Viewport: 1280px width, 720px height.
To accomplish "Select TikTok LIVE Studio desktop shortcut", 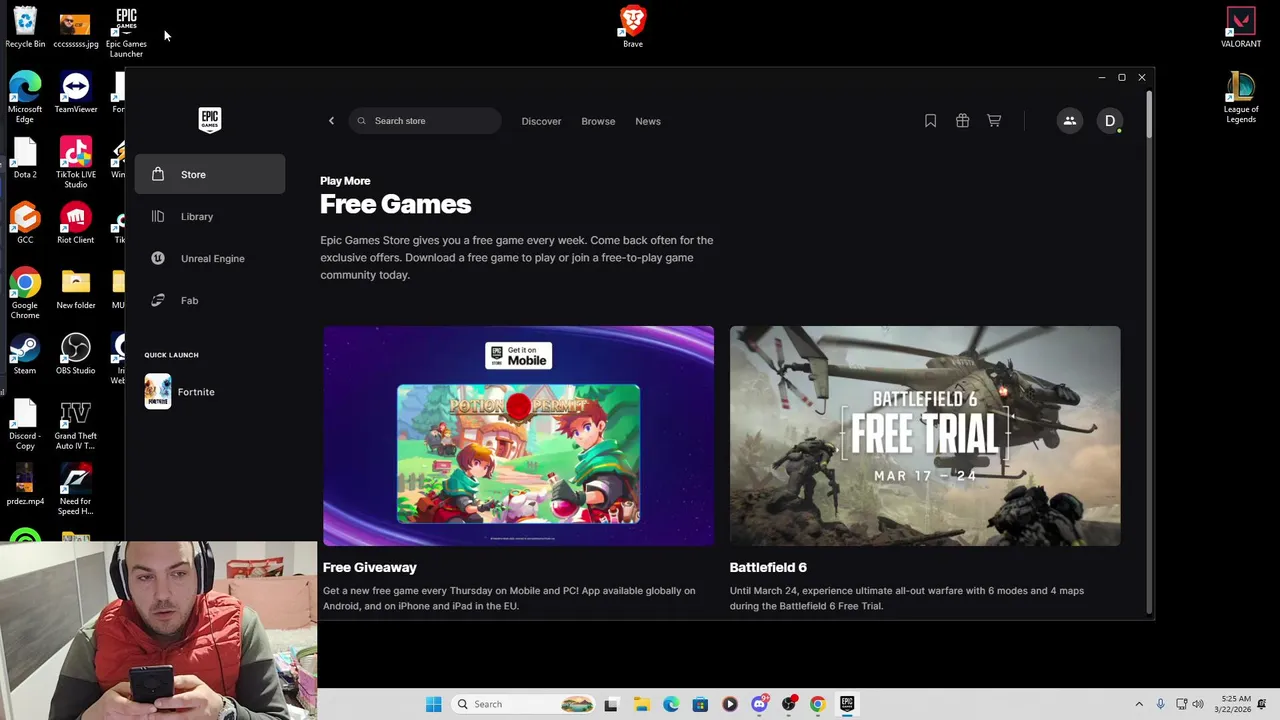I will 76,162.
